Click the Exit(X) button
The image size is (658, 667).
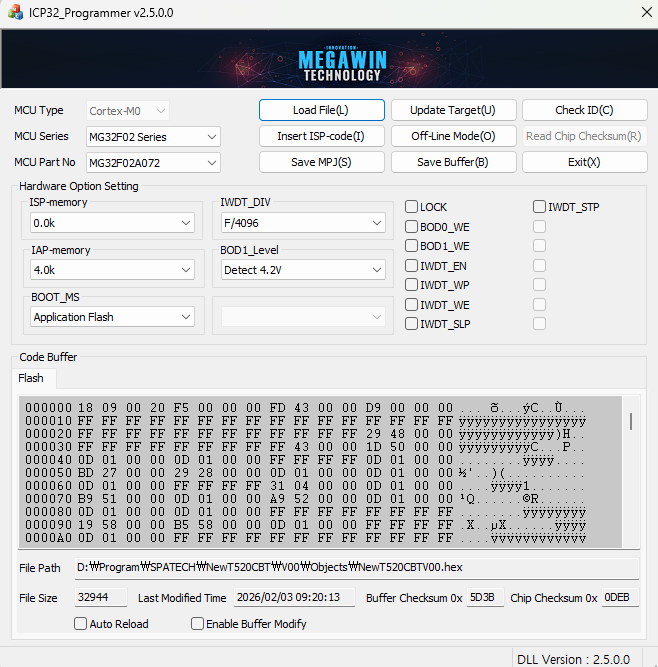pos(584,162)
